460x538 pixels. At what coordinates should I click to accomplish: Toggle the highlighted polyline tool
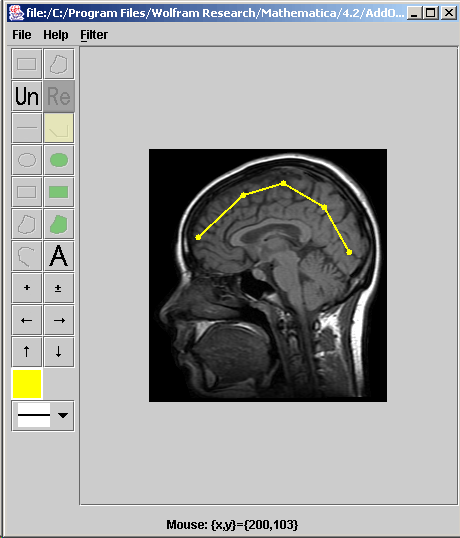[59, 128]
